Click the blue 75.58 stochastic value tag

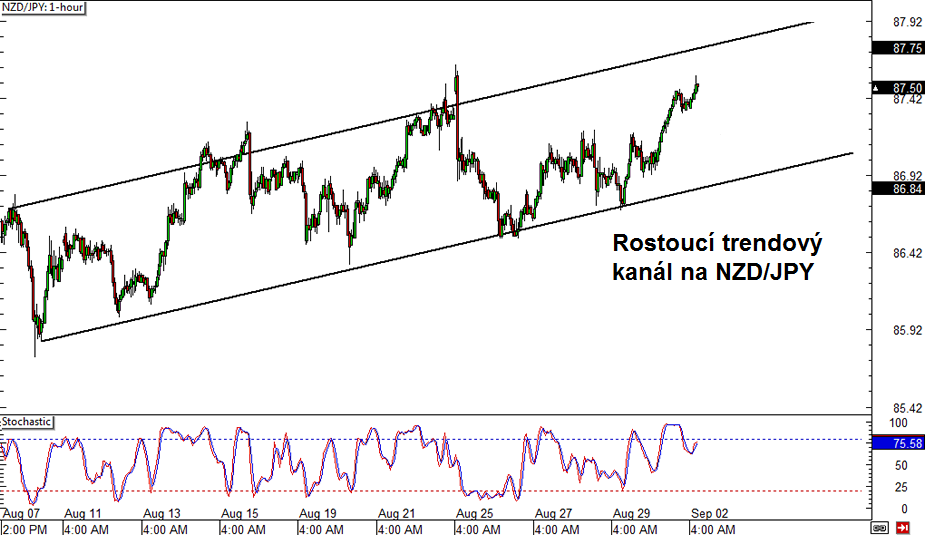[898, 443]
